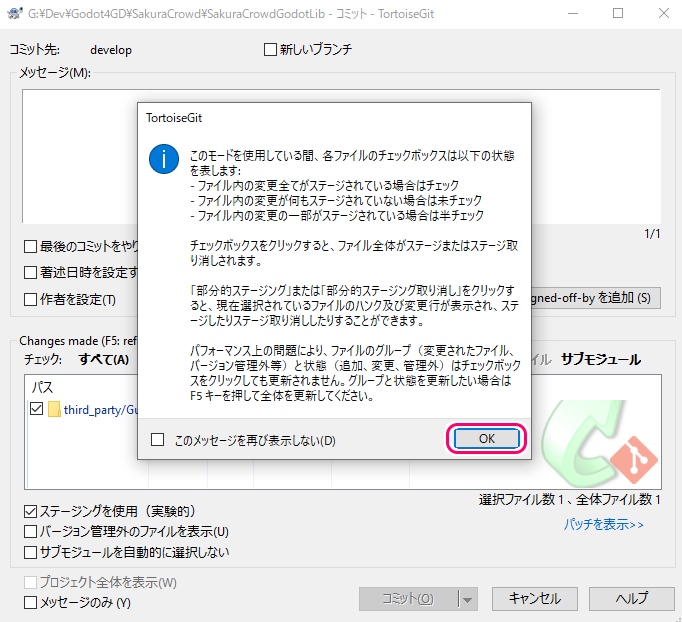Enable 'このメッセージを再び表示しない' checkbox
The image size is (682, 622).
(x=158, y=440)
